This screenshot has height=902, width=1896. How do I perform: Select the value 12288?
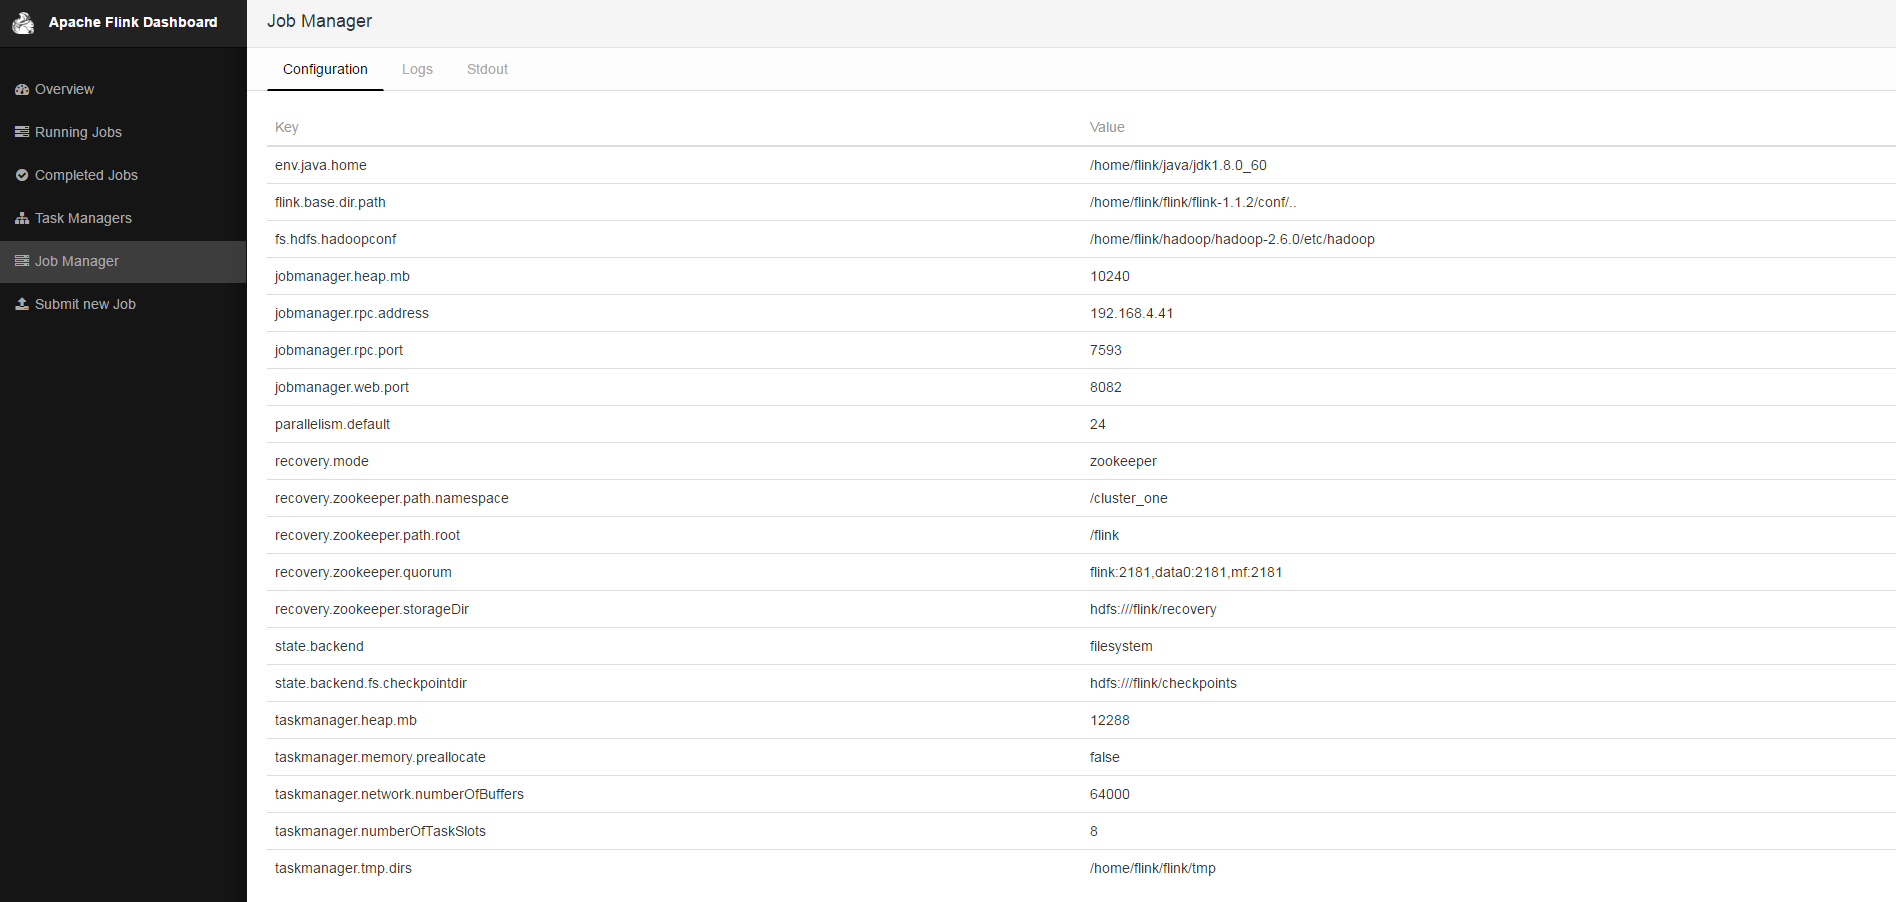[1110, 720]
